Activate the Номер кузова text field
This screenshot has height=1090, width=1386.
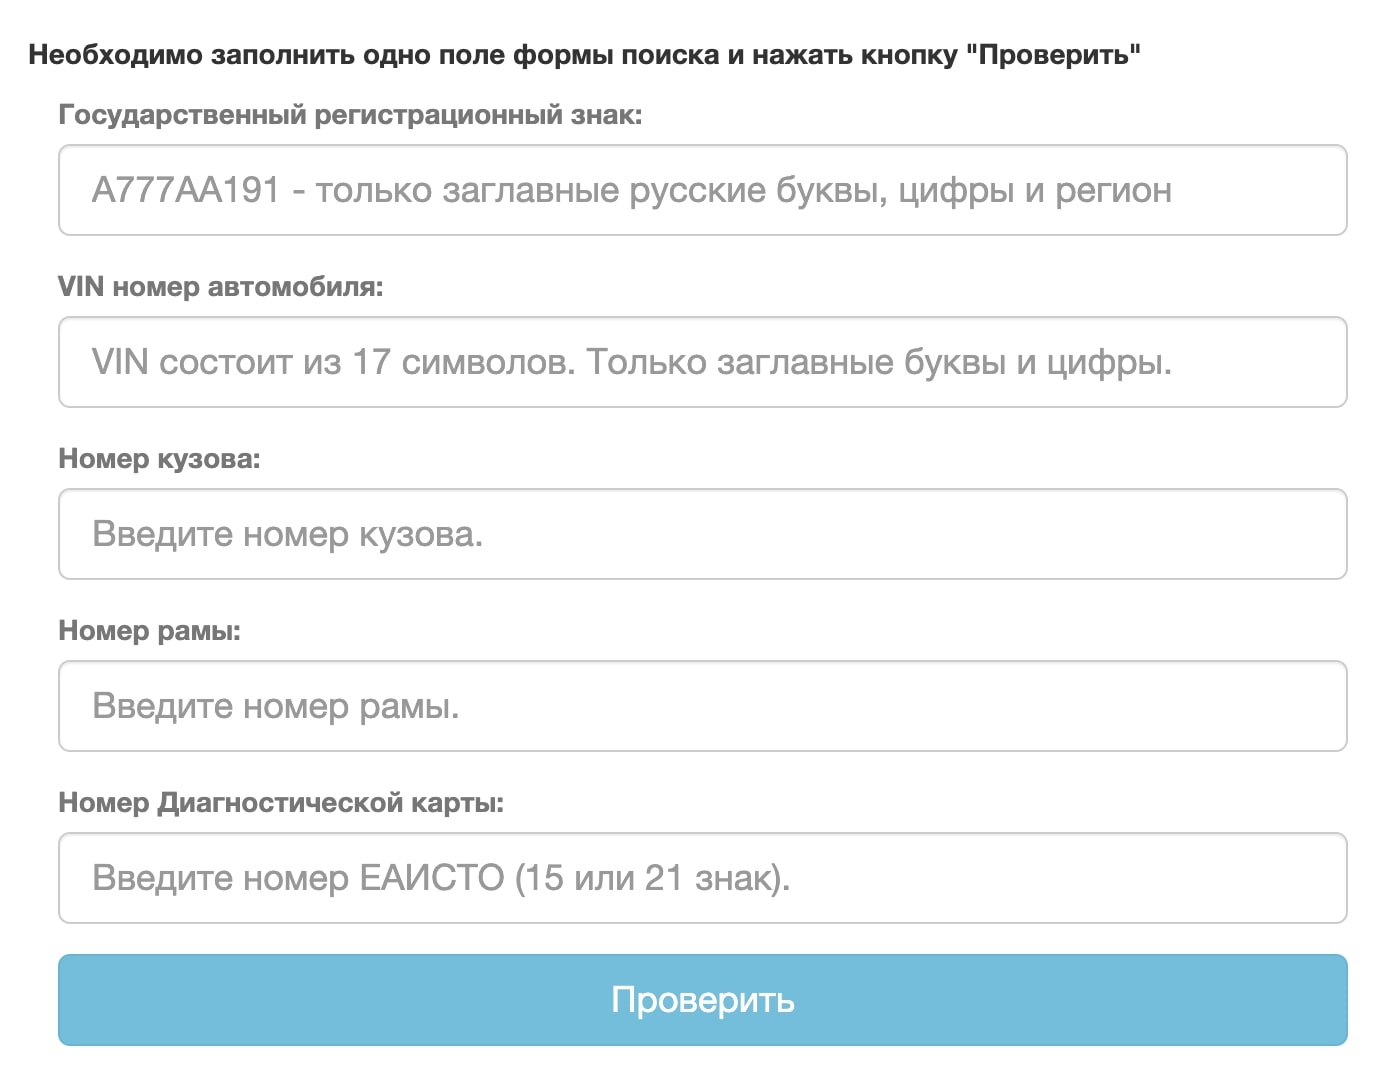point(702,534)
